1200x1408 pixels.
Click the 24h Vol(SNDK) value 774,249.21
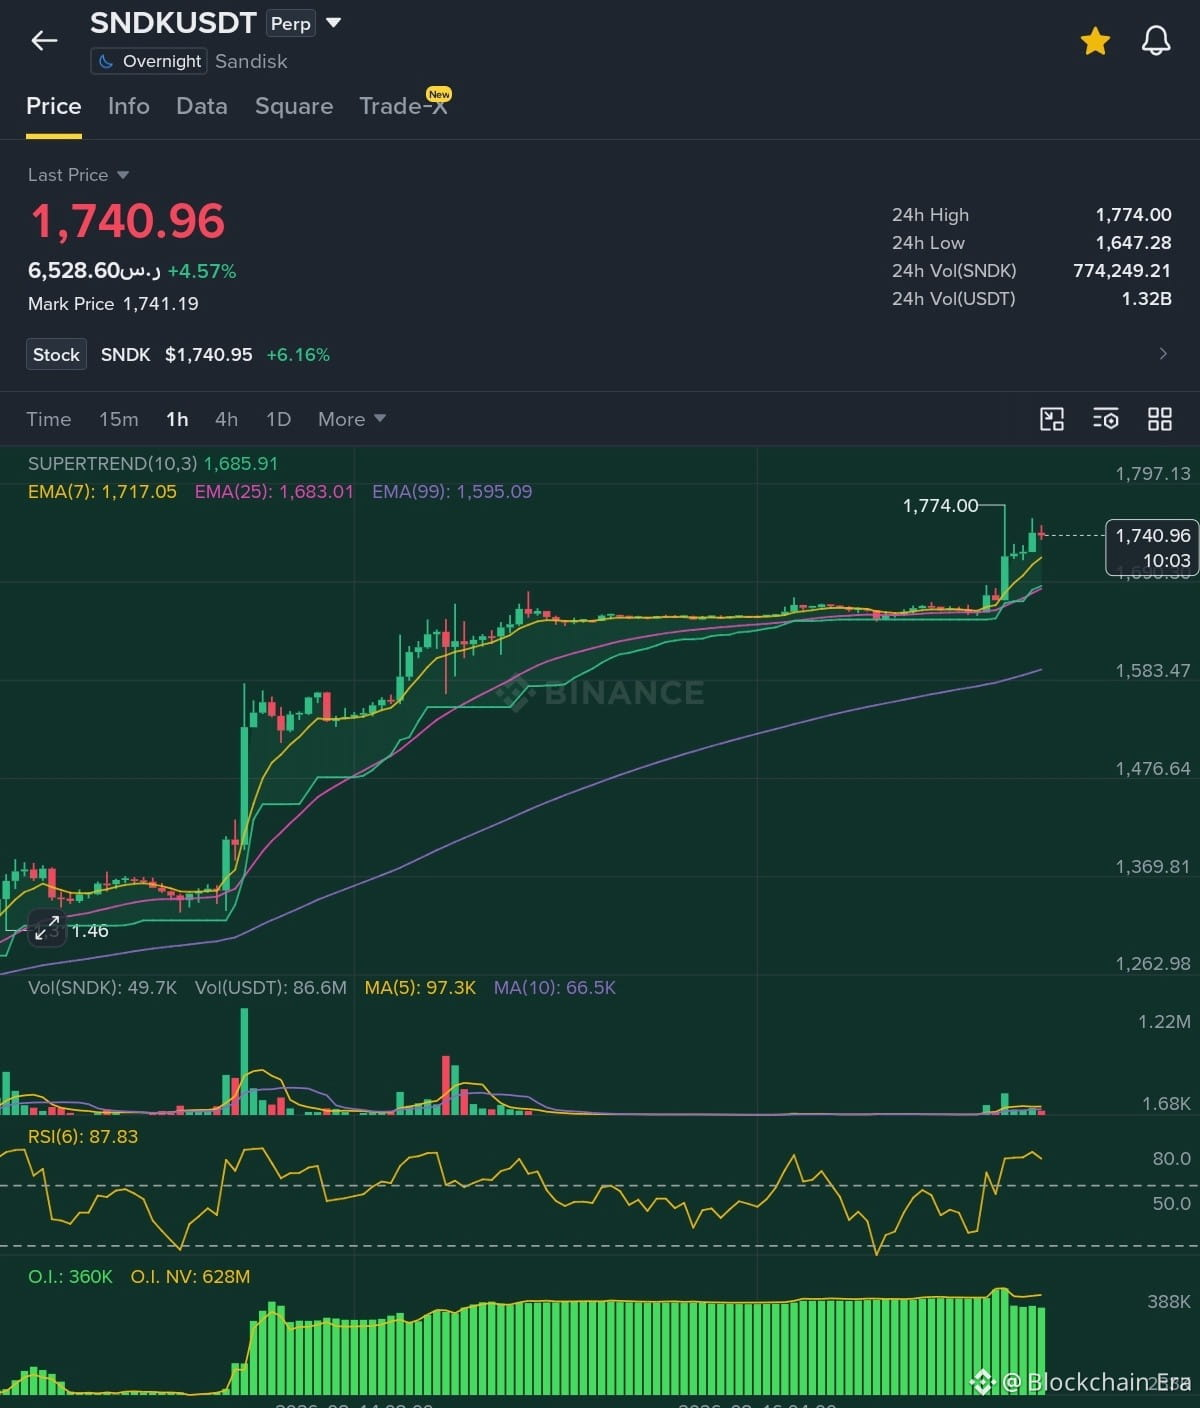click(x=1122, y=271)
